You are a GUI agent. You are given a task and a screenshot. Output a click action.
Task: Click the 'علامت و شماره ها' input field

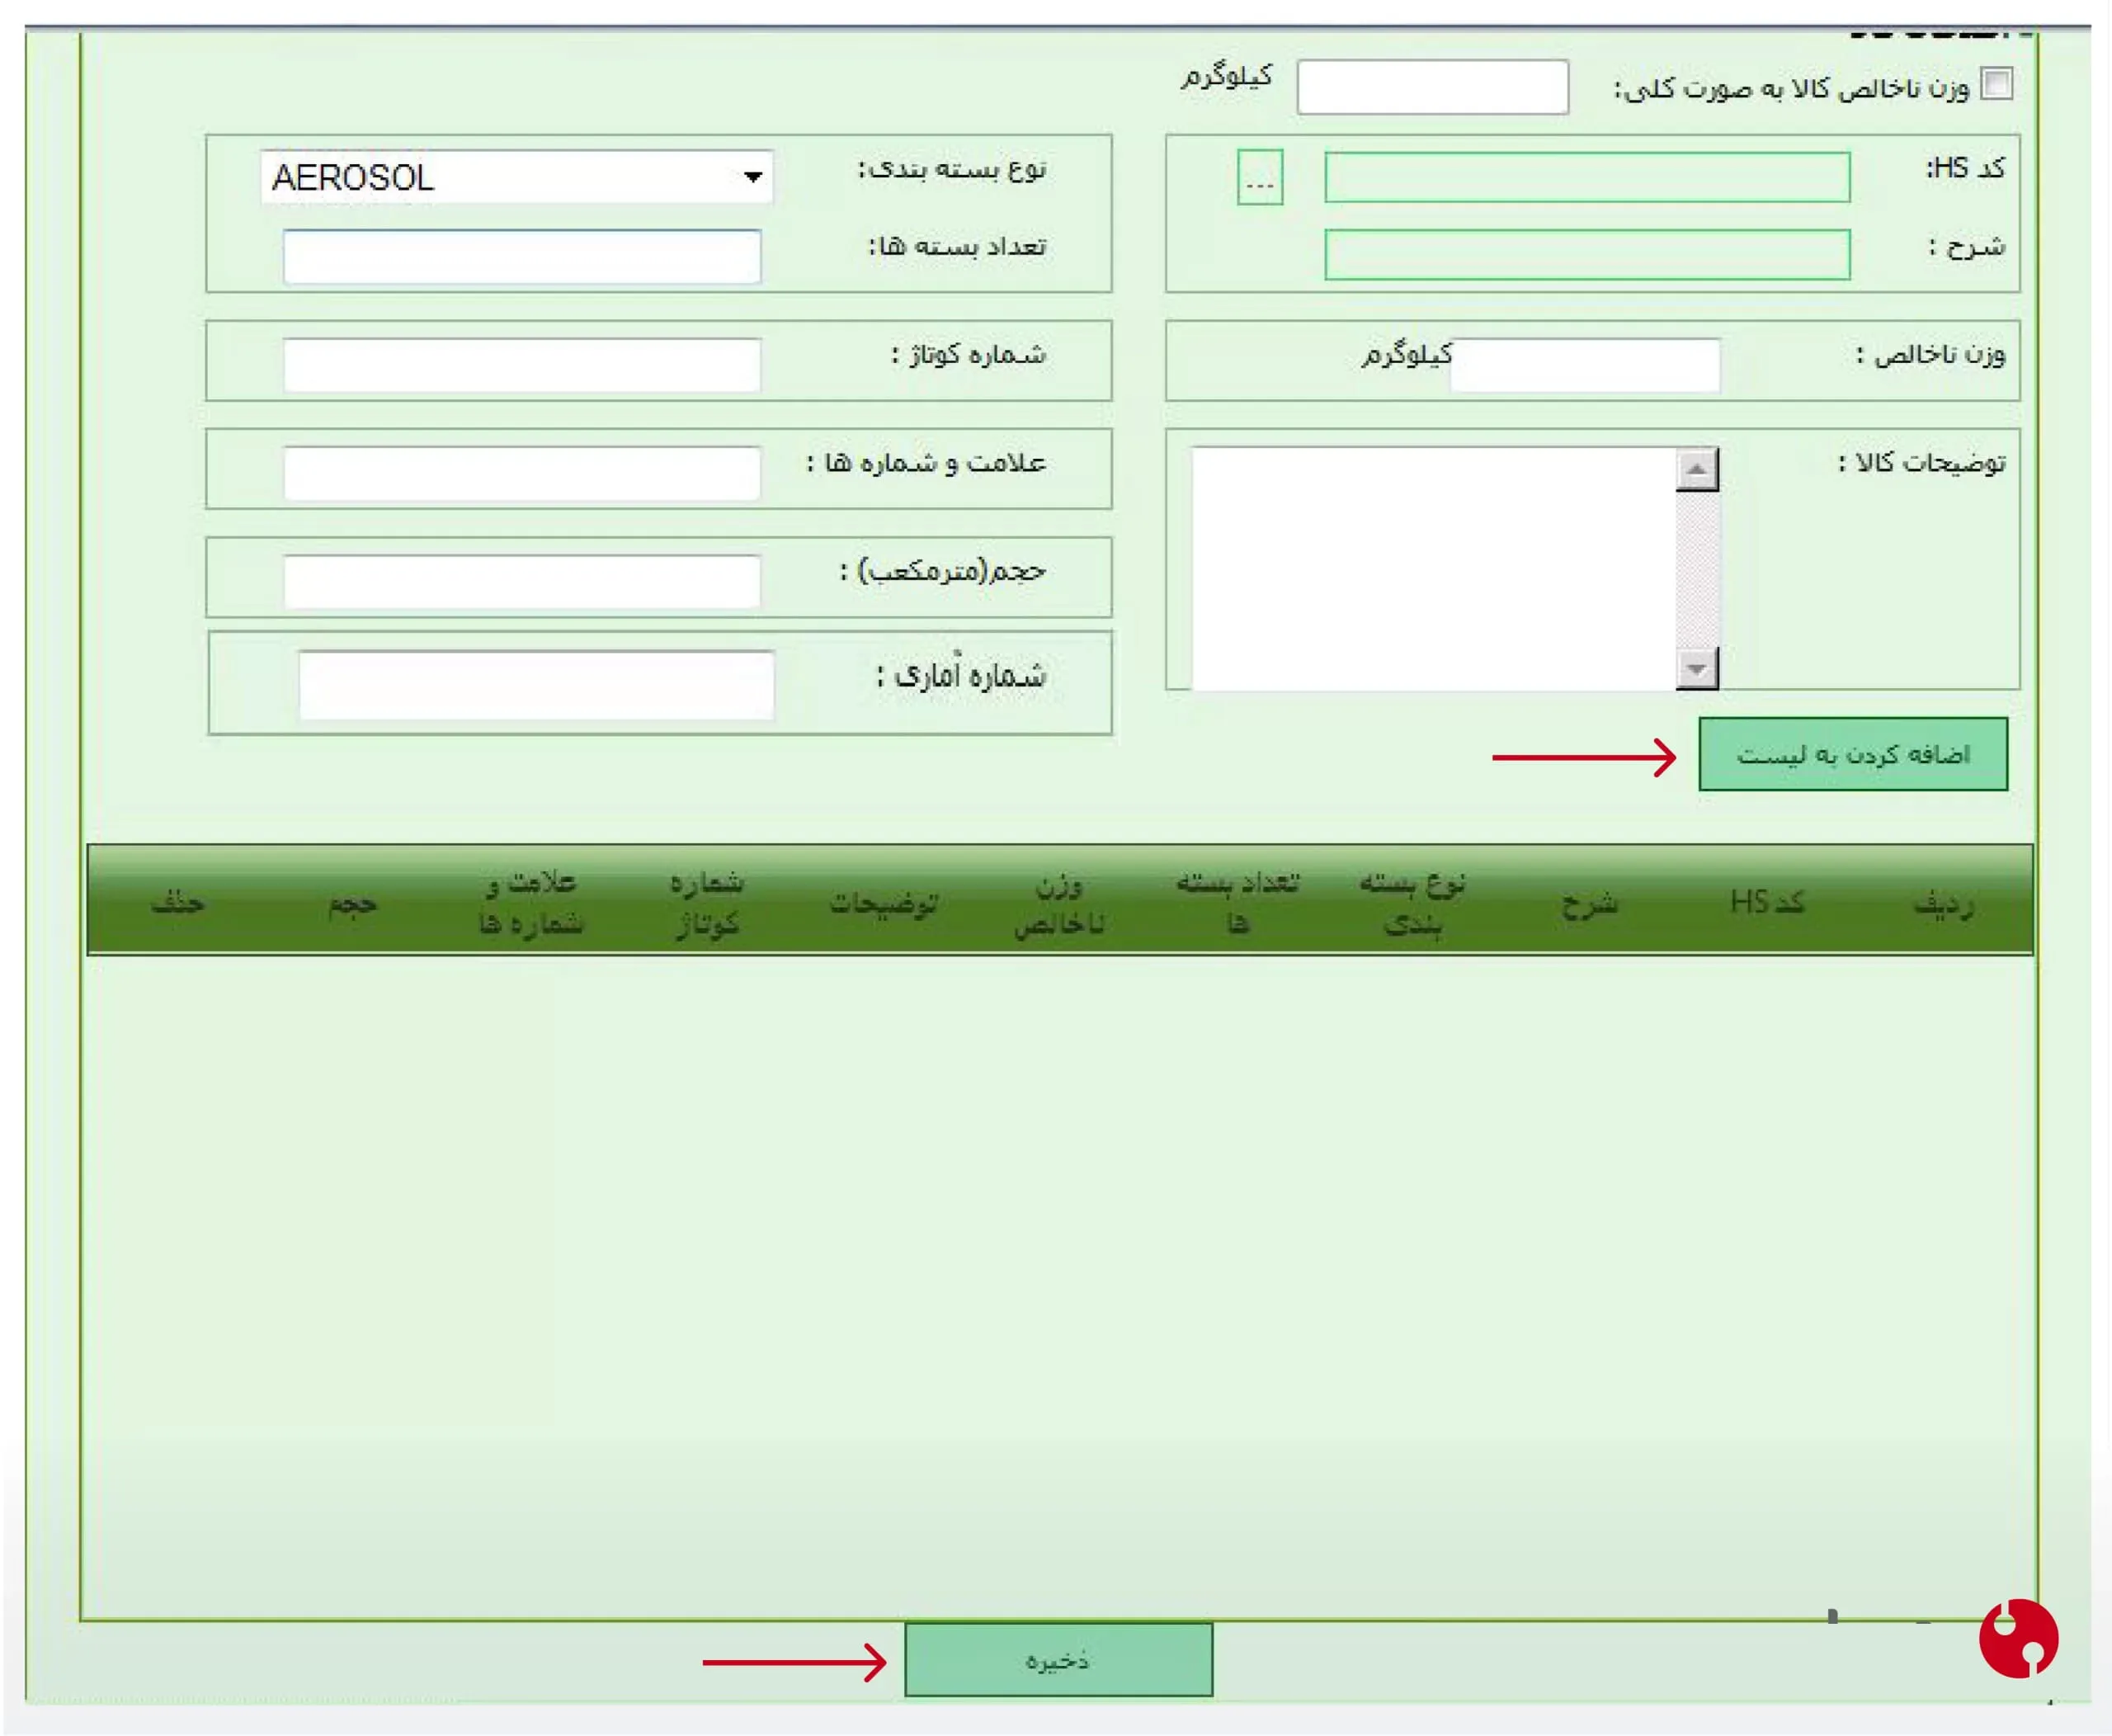[522, 472]
